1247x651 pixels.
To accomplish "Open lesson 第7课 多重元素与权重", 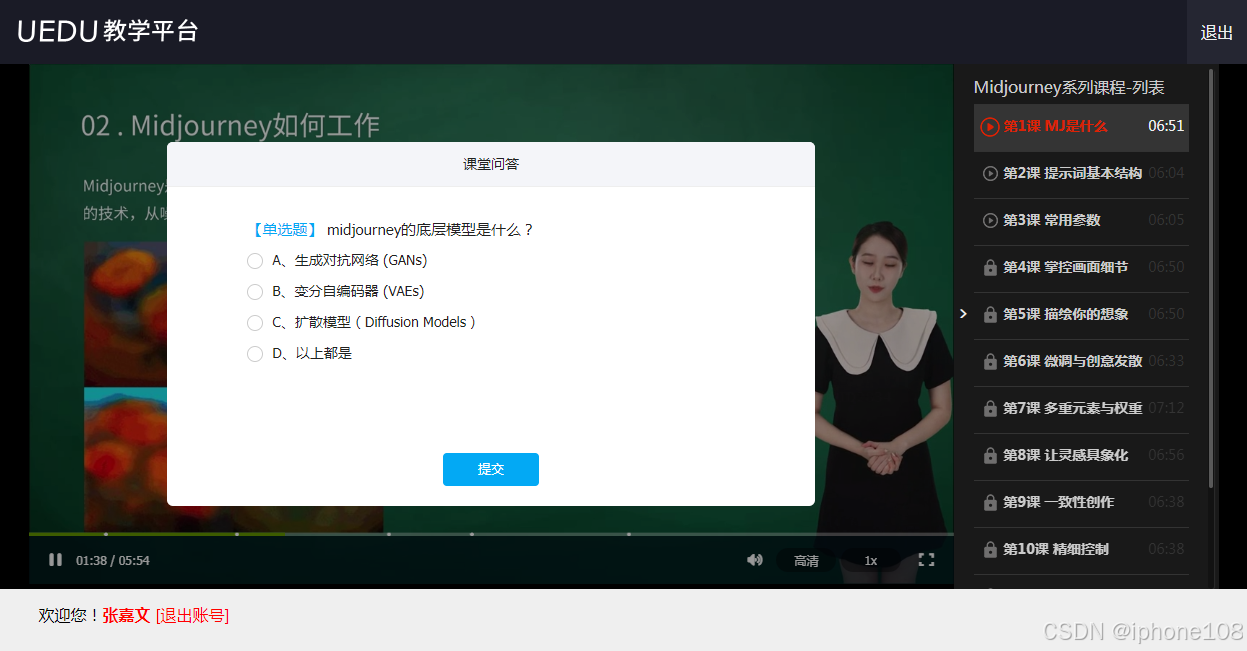I will tap(1081, 409).
